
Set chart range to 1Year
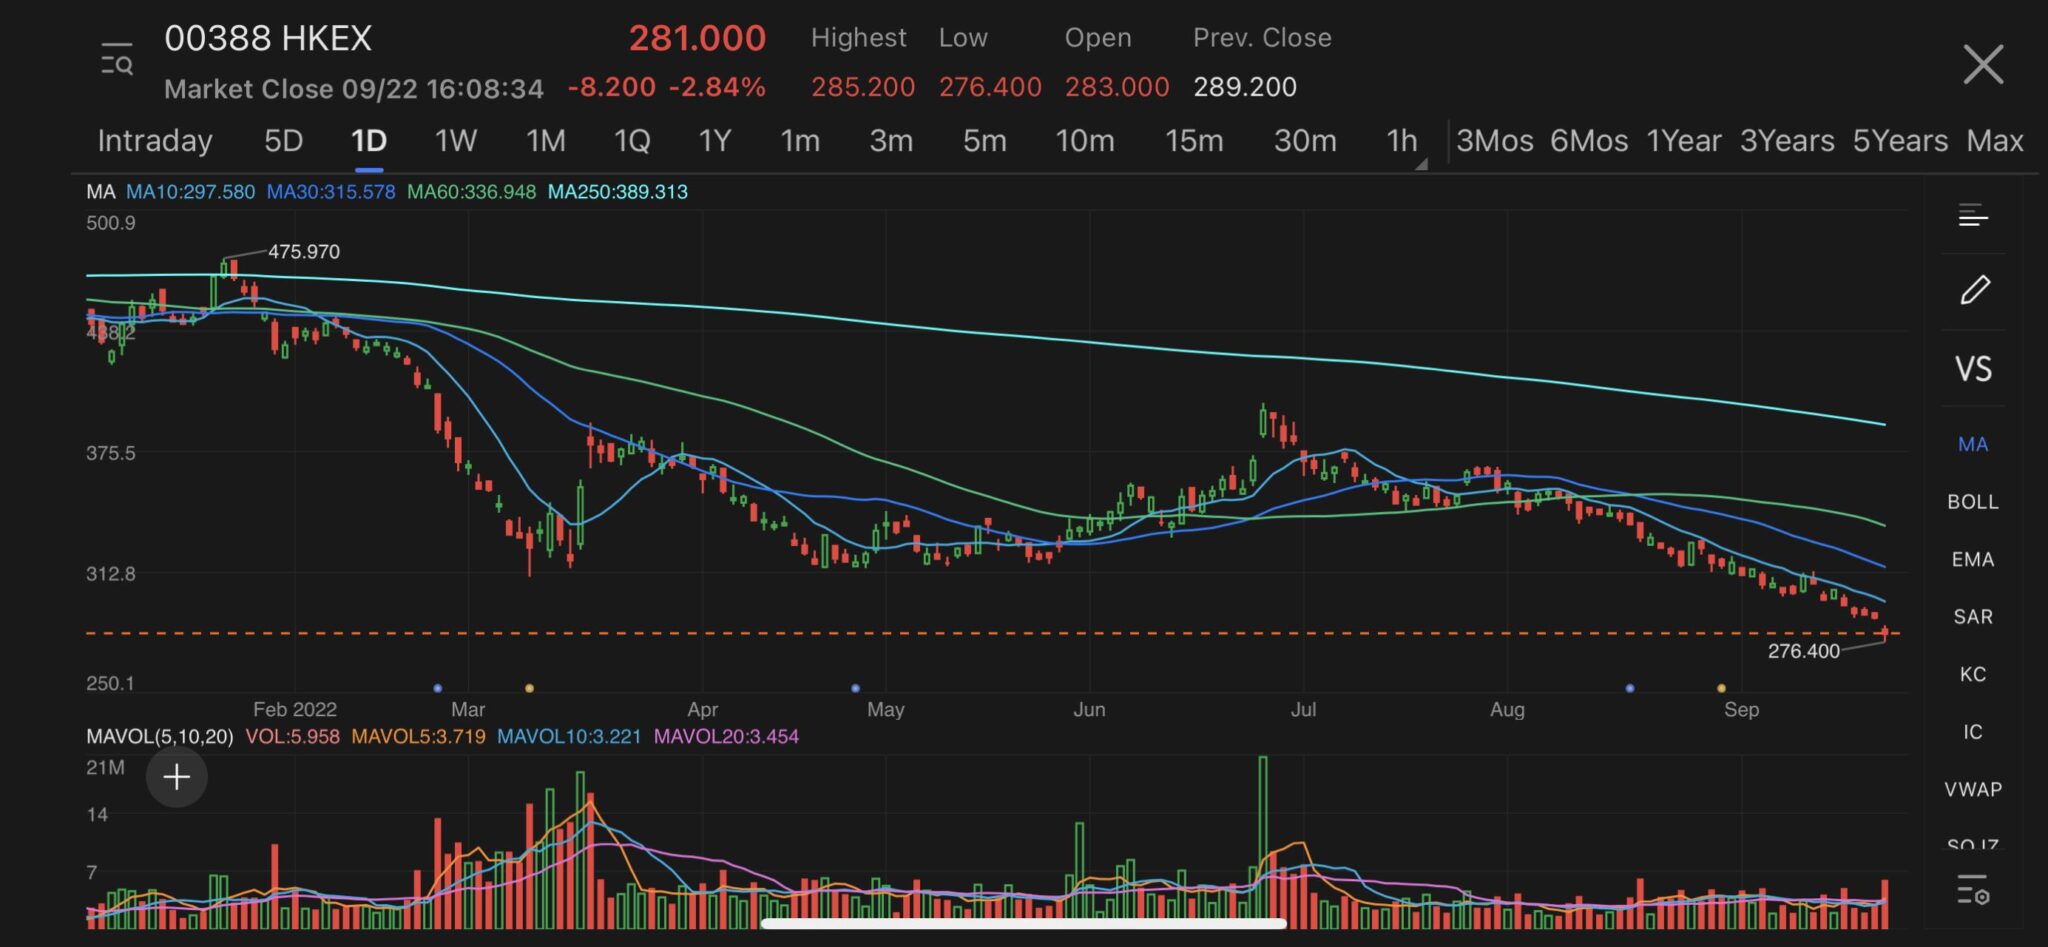(1684, 141)
